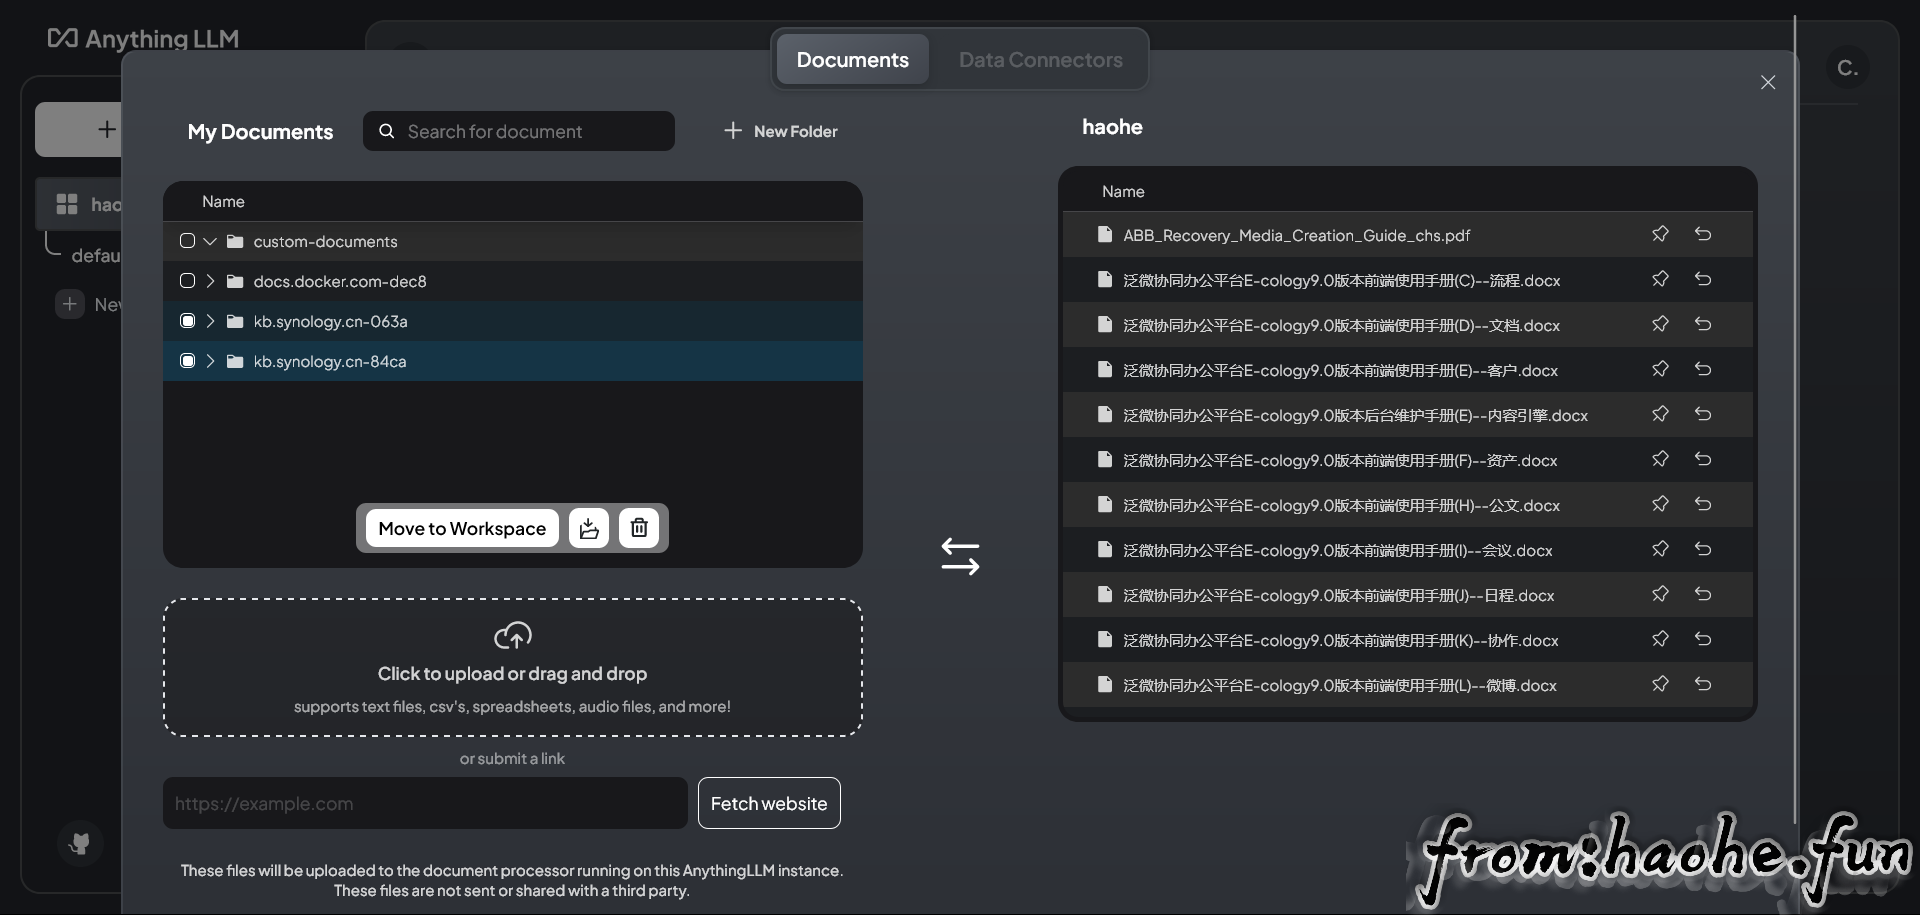This screenshot has height=915, width=1920.
Task: Click the Fetch website button
Action: pyautogui.click(x=769, y=803)
